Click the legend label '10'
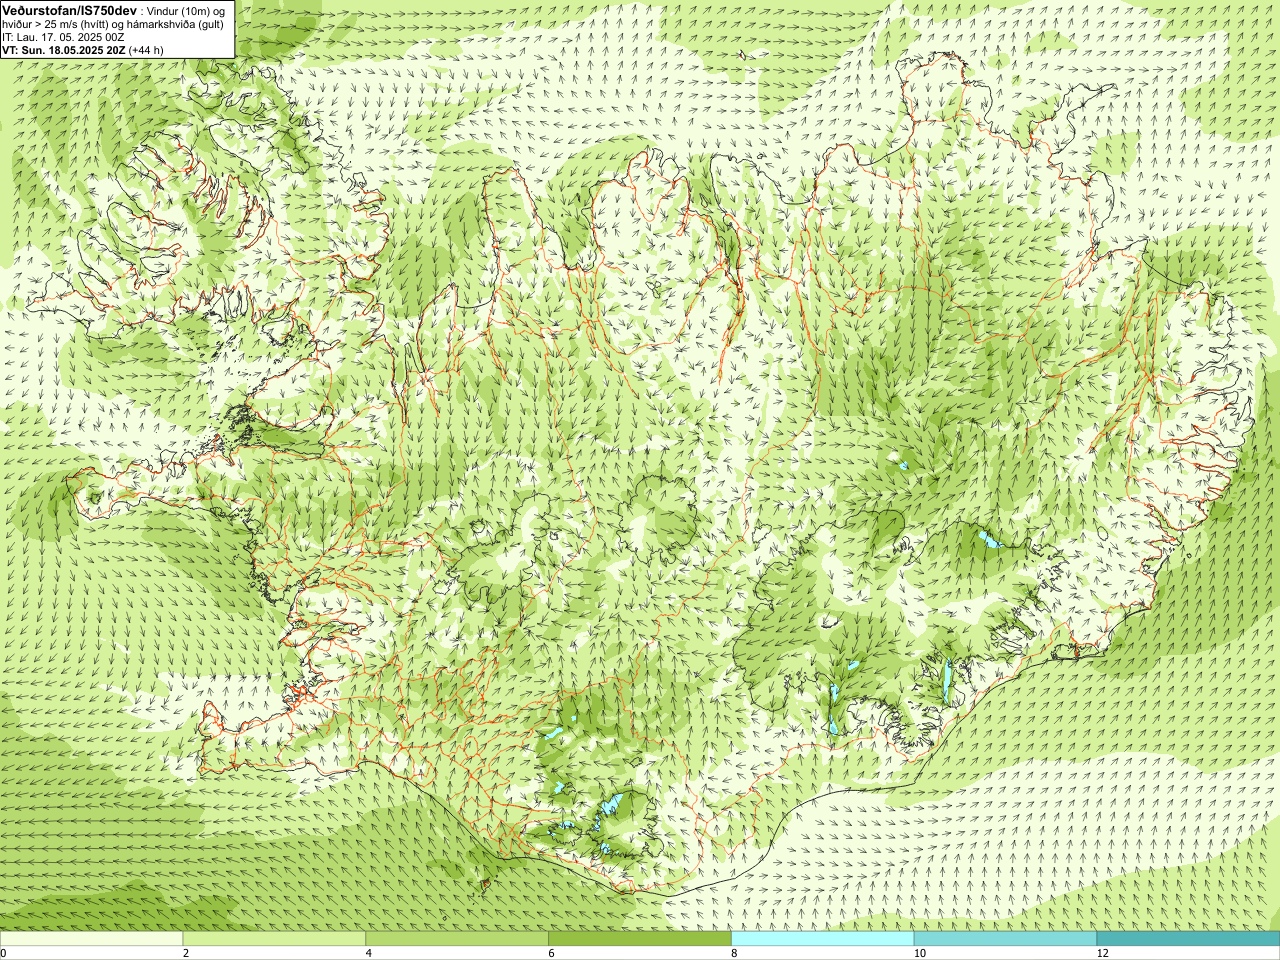This screenshot has width=1280, height=960. click(x=919, y=953)
